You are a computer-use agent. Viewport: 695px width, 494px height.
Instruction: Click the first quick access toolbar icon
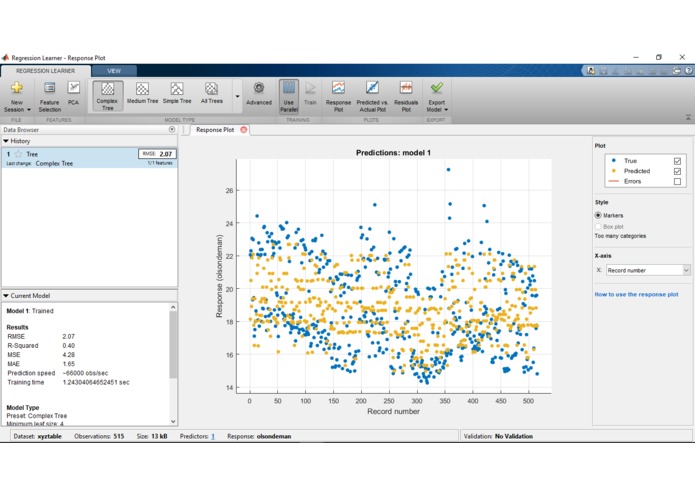[591, 70]
